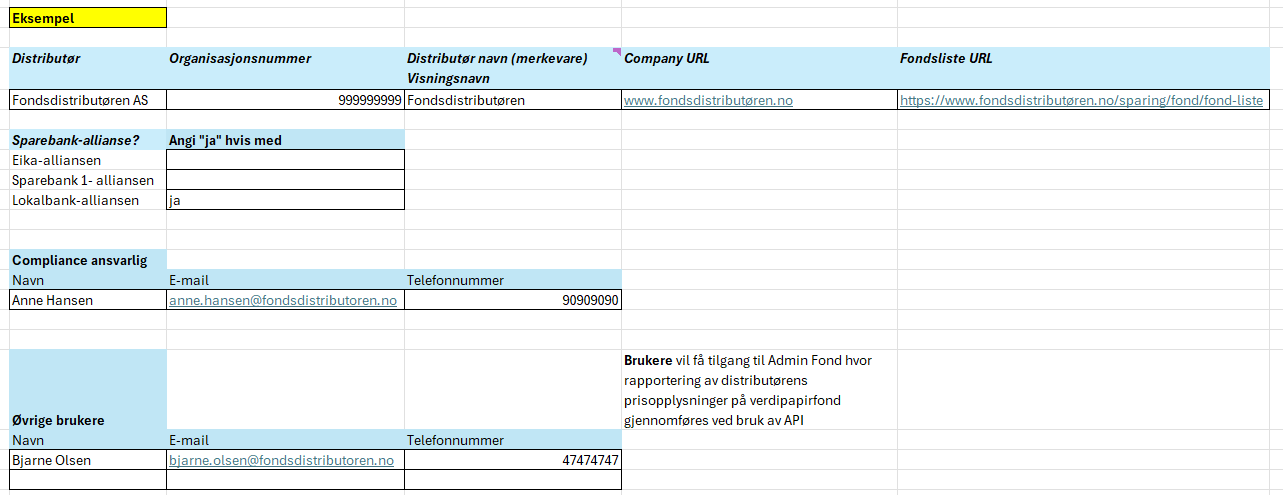Select the Distributør navn (merkevare) header
The width and height of the screenshot is (1283, 495).
pos(513,68)
